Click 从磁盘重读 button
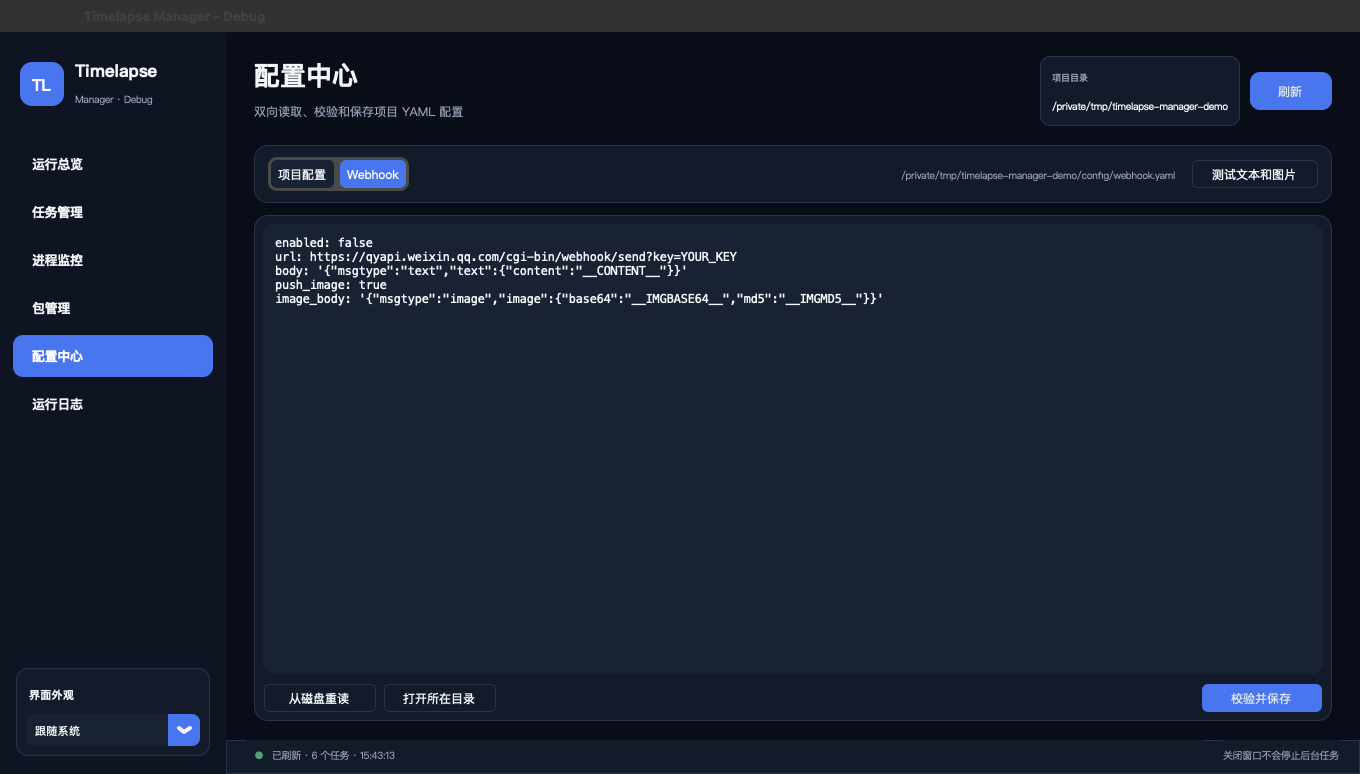This screenshot has height=774, width=1360. 319,698
